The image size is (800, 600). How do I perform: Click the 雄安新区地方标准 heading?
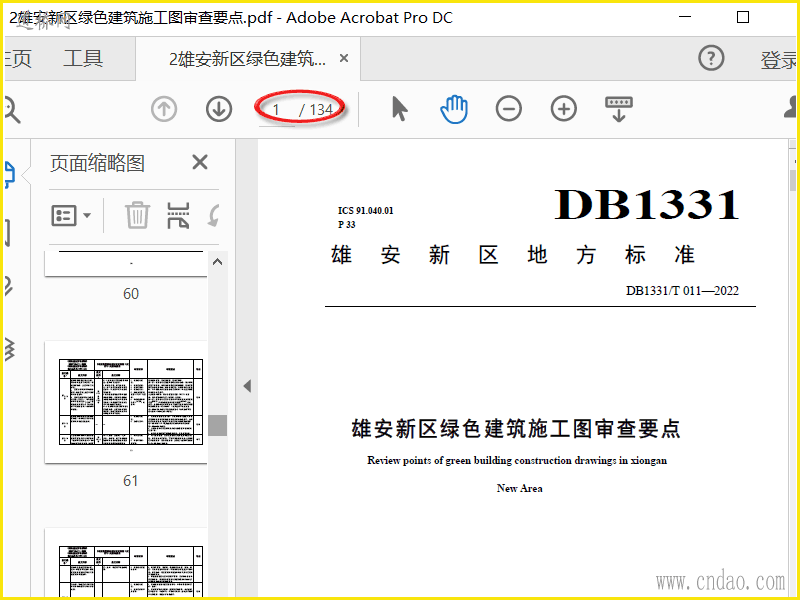point(513,254)
